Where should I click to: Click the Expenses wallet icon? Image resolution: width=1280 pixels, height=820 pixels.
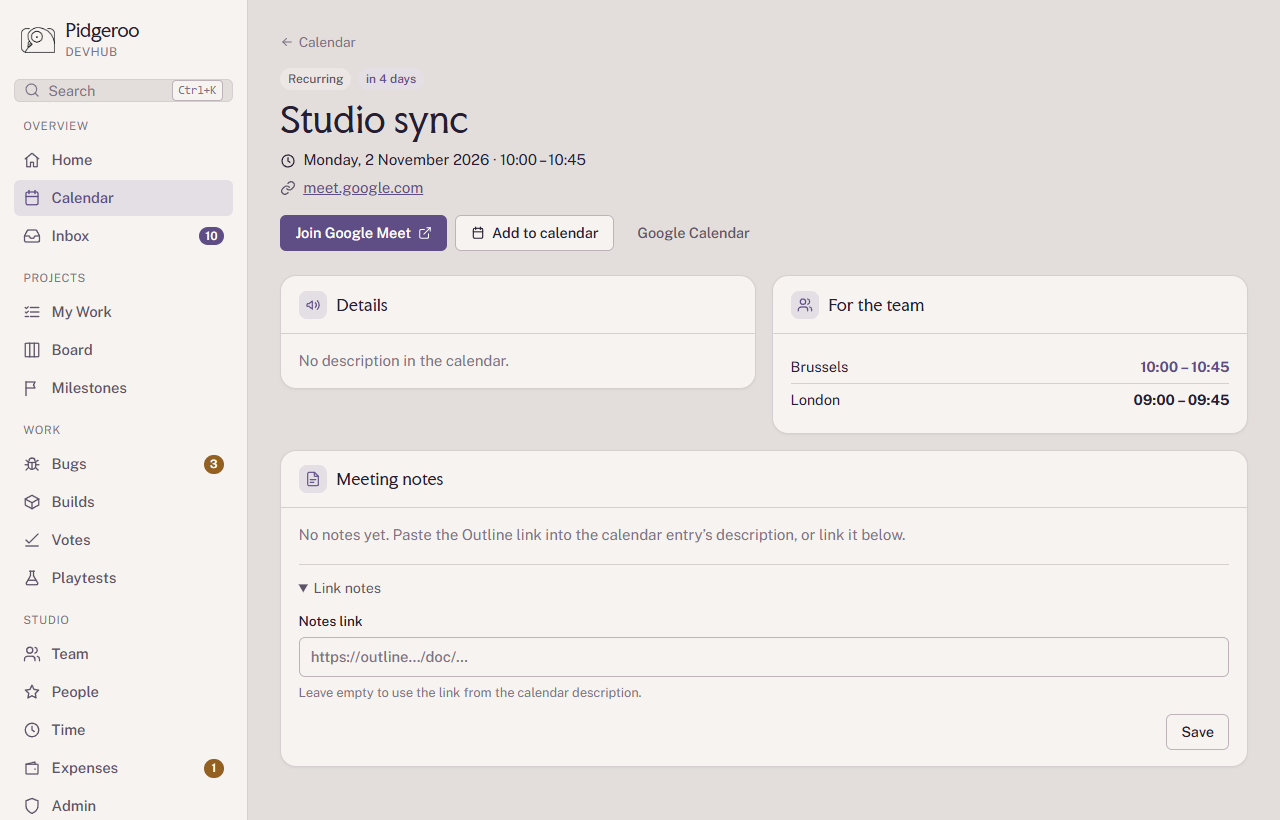pyautogui.click(x=32, y=768)
